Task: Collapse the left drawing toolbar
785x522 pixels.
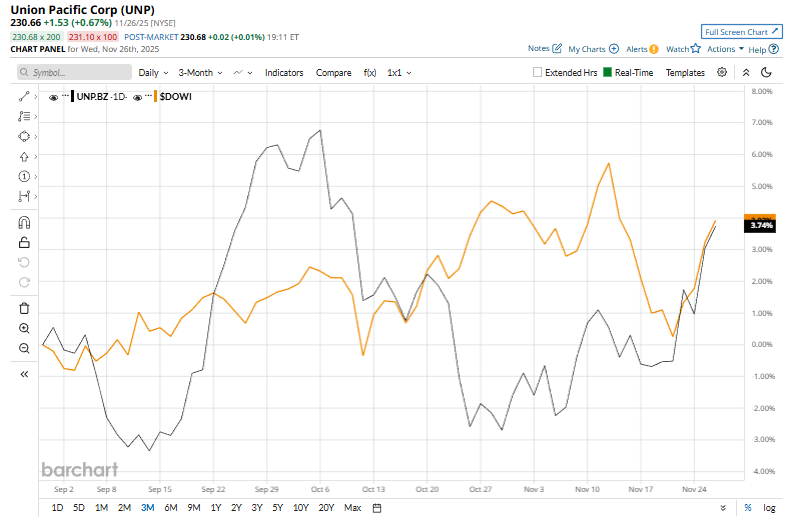Action: (x=24, y=374)
